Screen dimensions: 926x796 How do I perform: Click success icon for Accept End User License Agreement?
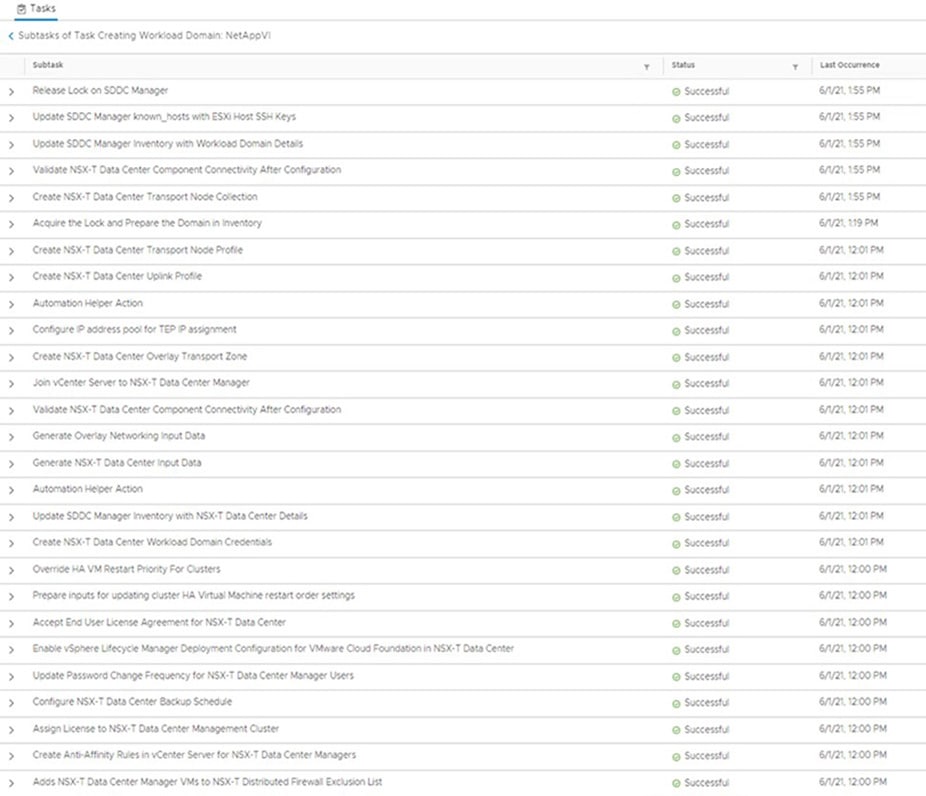click(x=676, y=624)
